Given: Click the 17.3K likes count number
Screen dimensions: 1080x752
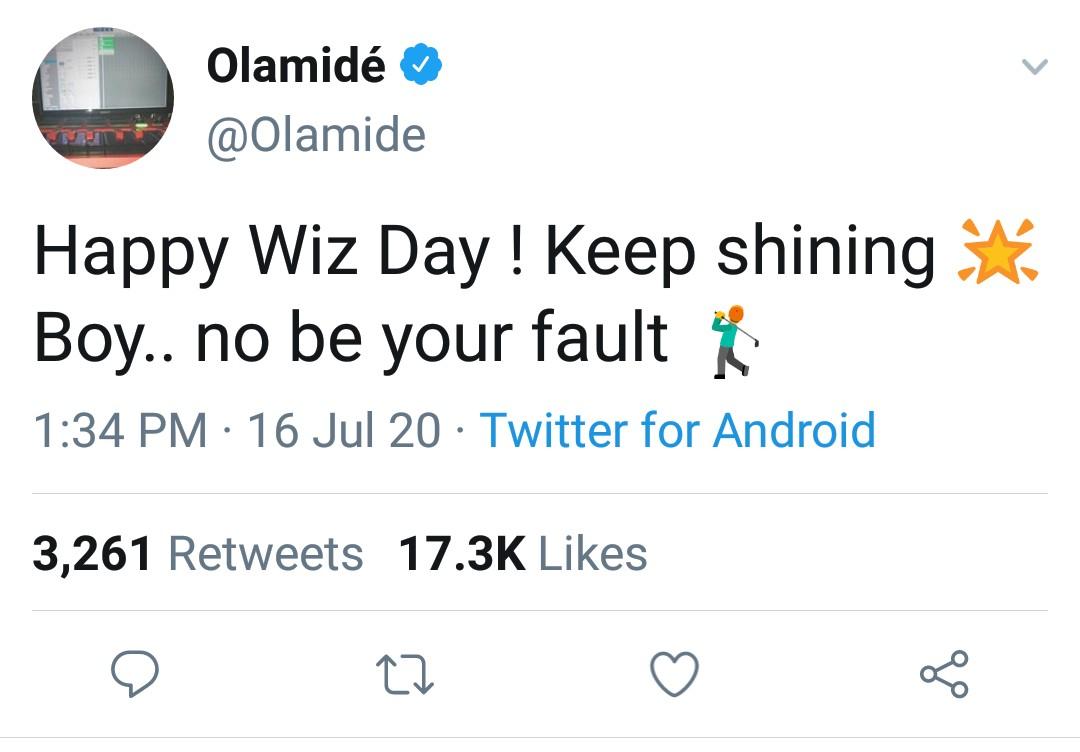Looking at the screenshot, I should click(461, 554).
